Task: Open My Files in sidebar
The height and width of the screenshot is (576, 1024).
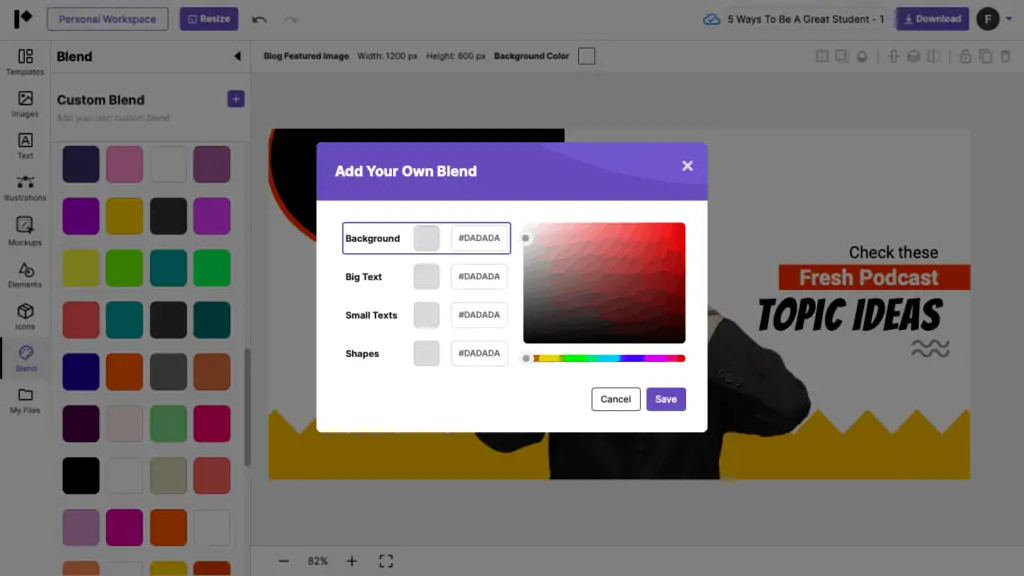Action: (25, 400)
